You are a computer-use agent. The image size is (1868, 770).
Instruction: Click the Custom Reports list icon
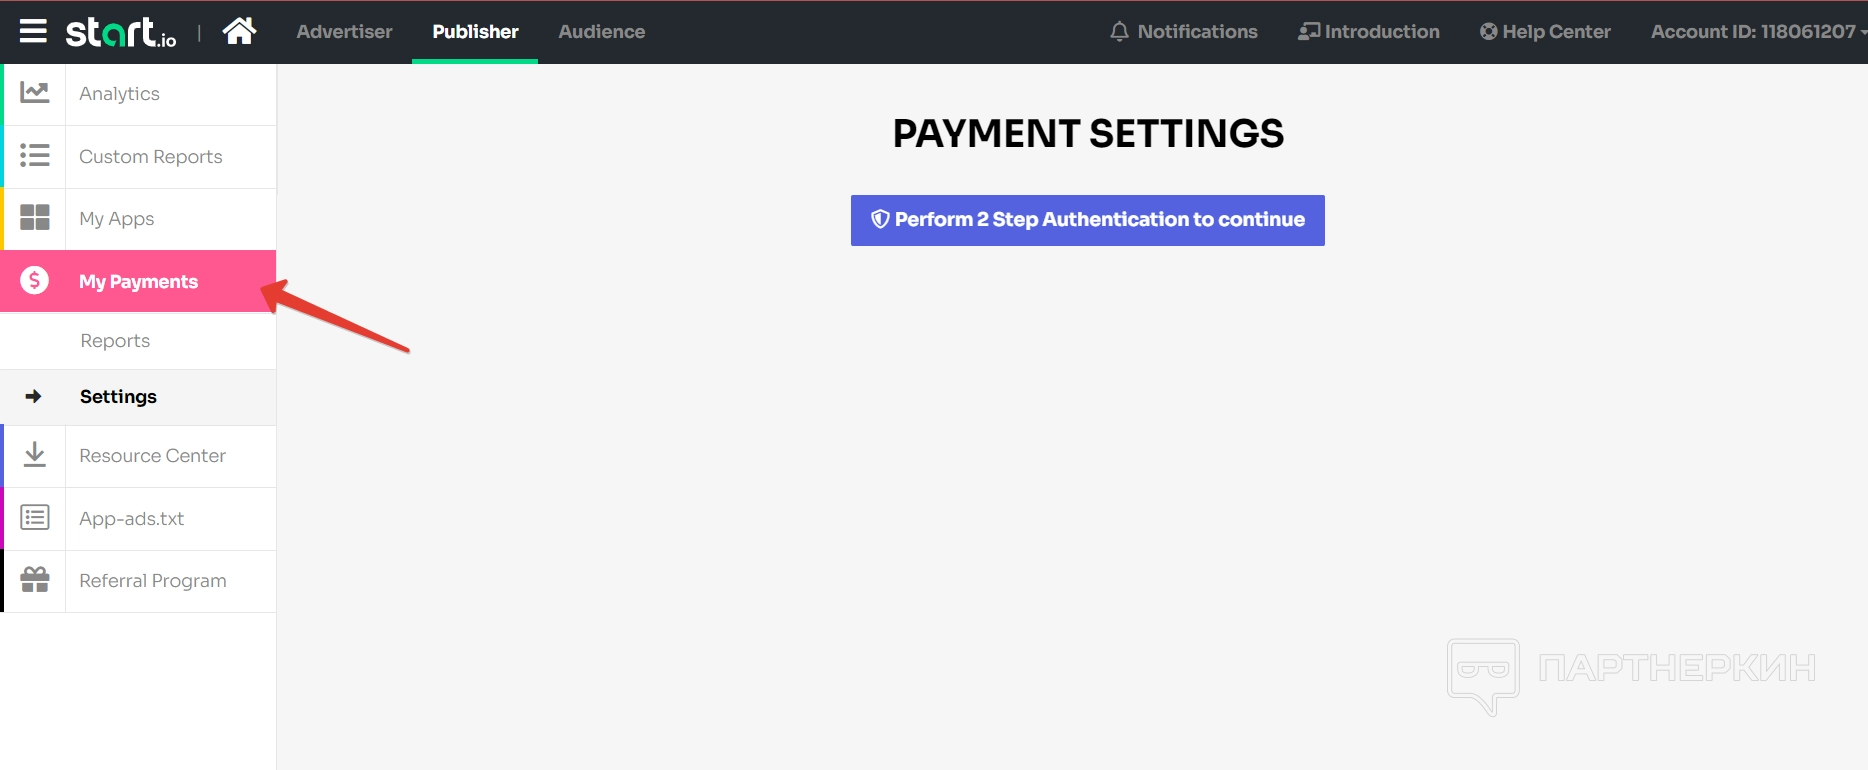coord(35,156)
